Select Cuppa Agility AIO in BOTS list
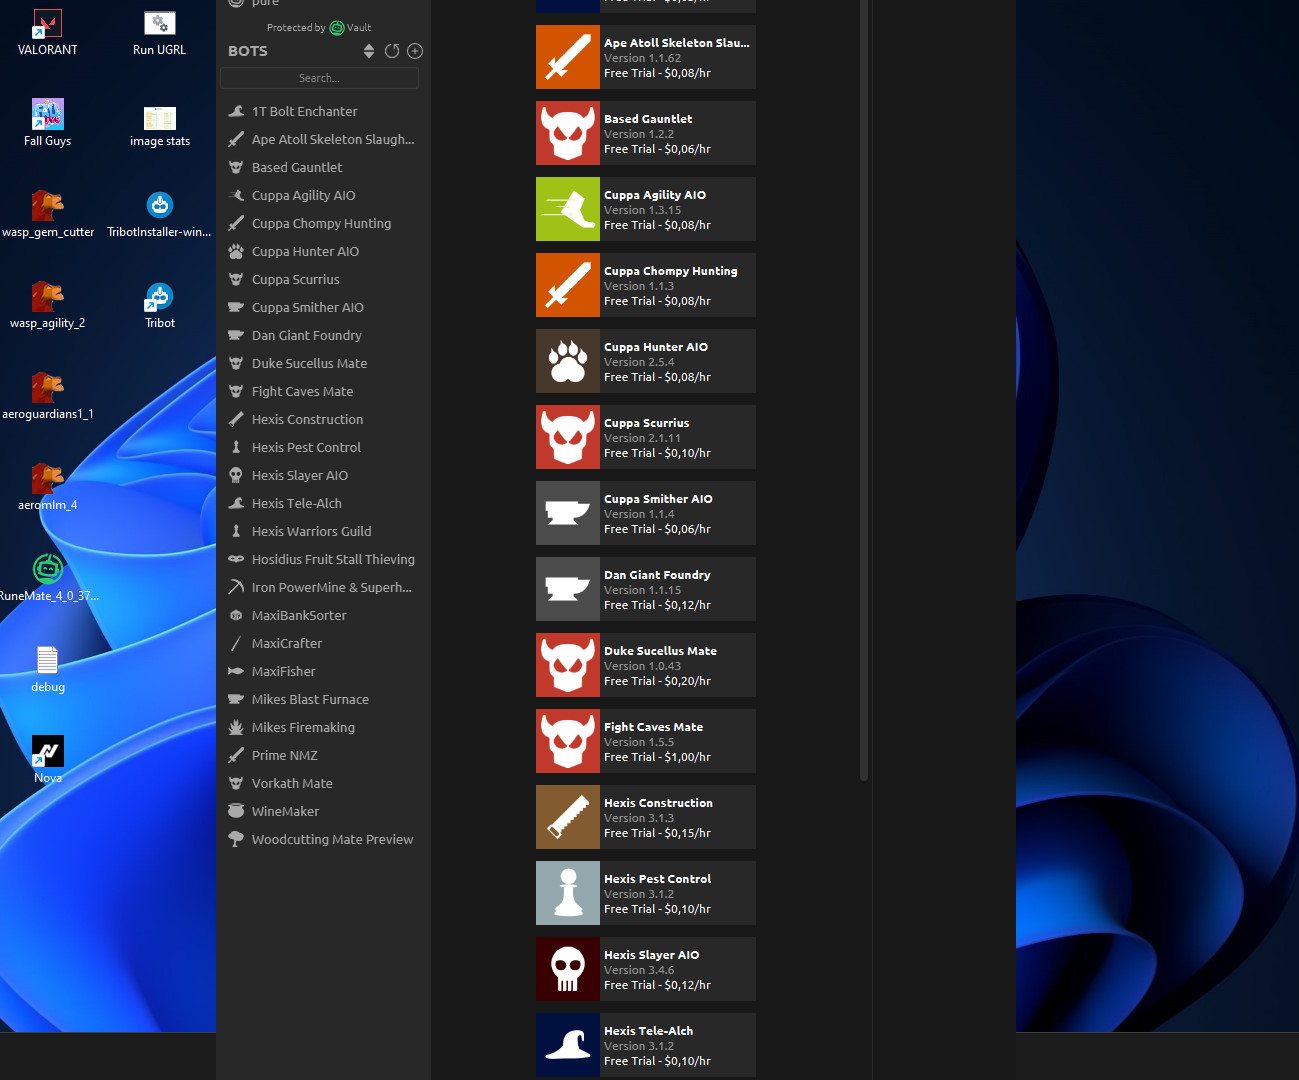 pos(323,195)
